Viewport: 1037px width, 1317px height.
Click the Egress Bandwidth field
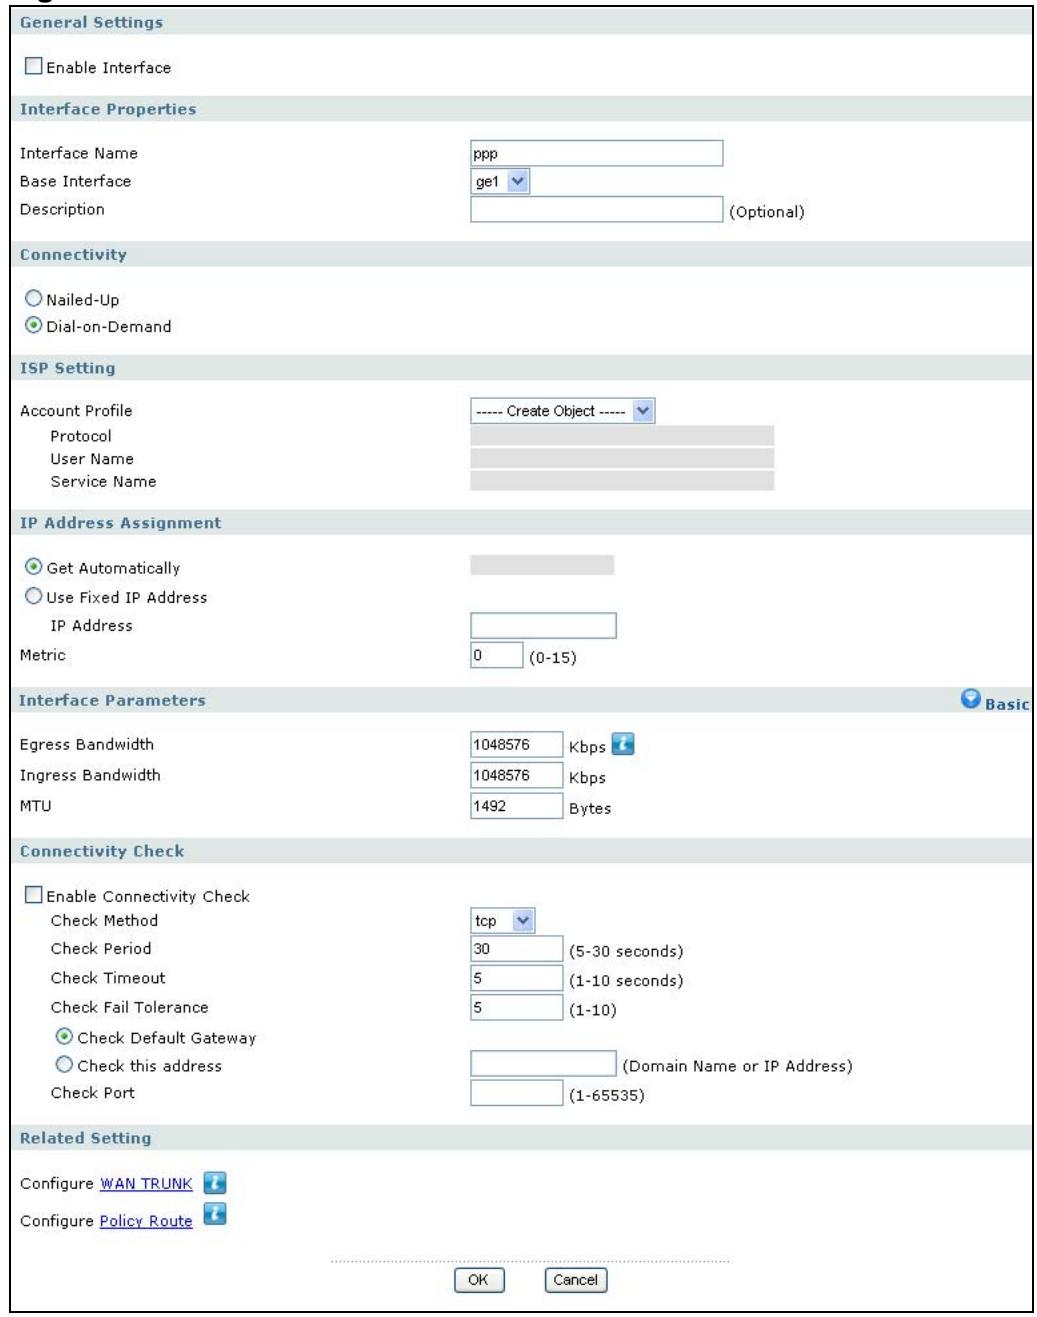(517, 745)
